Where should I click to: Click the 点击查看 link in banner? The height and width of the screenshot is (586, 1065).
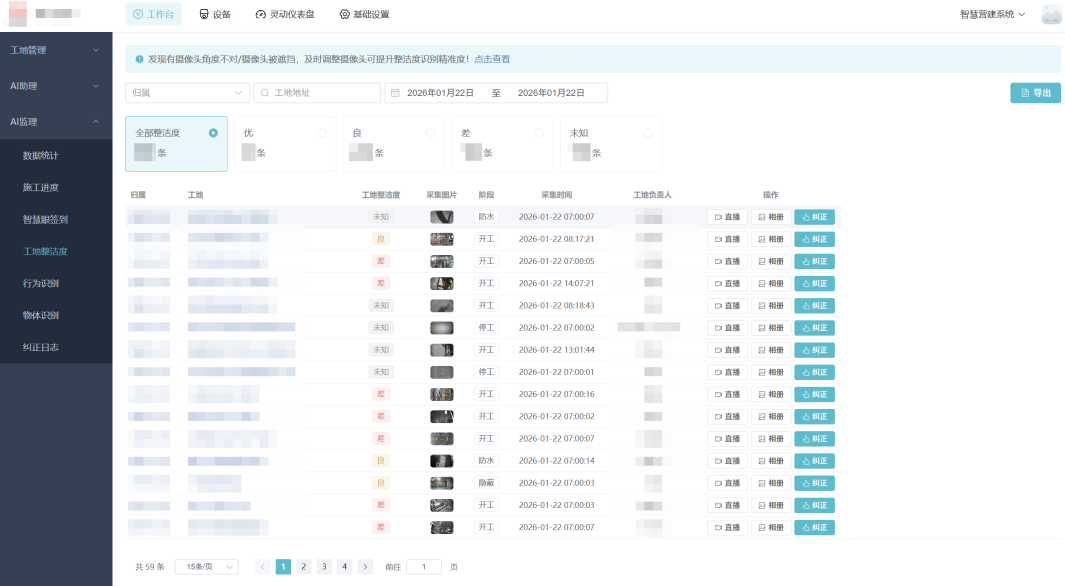(492, 59)
